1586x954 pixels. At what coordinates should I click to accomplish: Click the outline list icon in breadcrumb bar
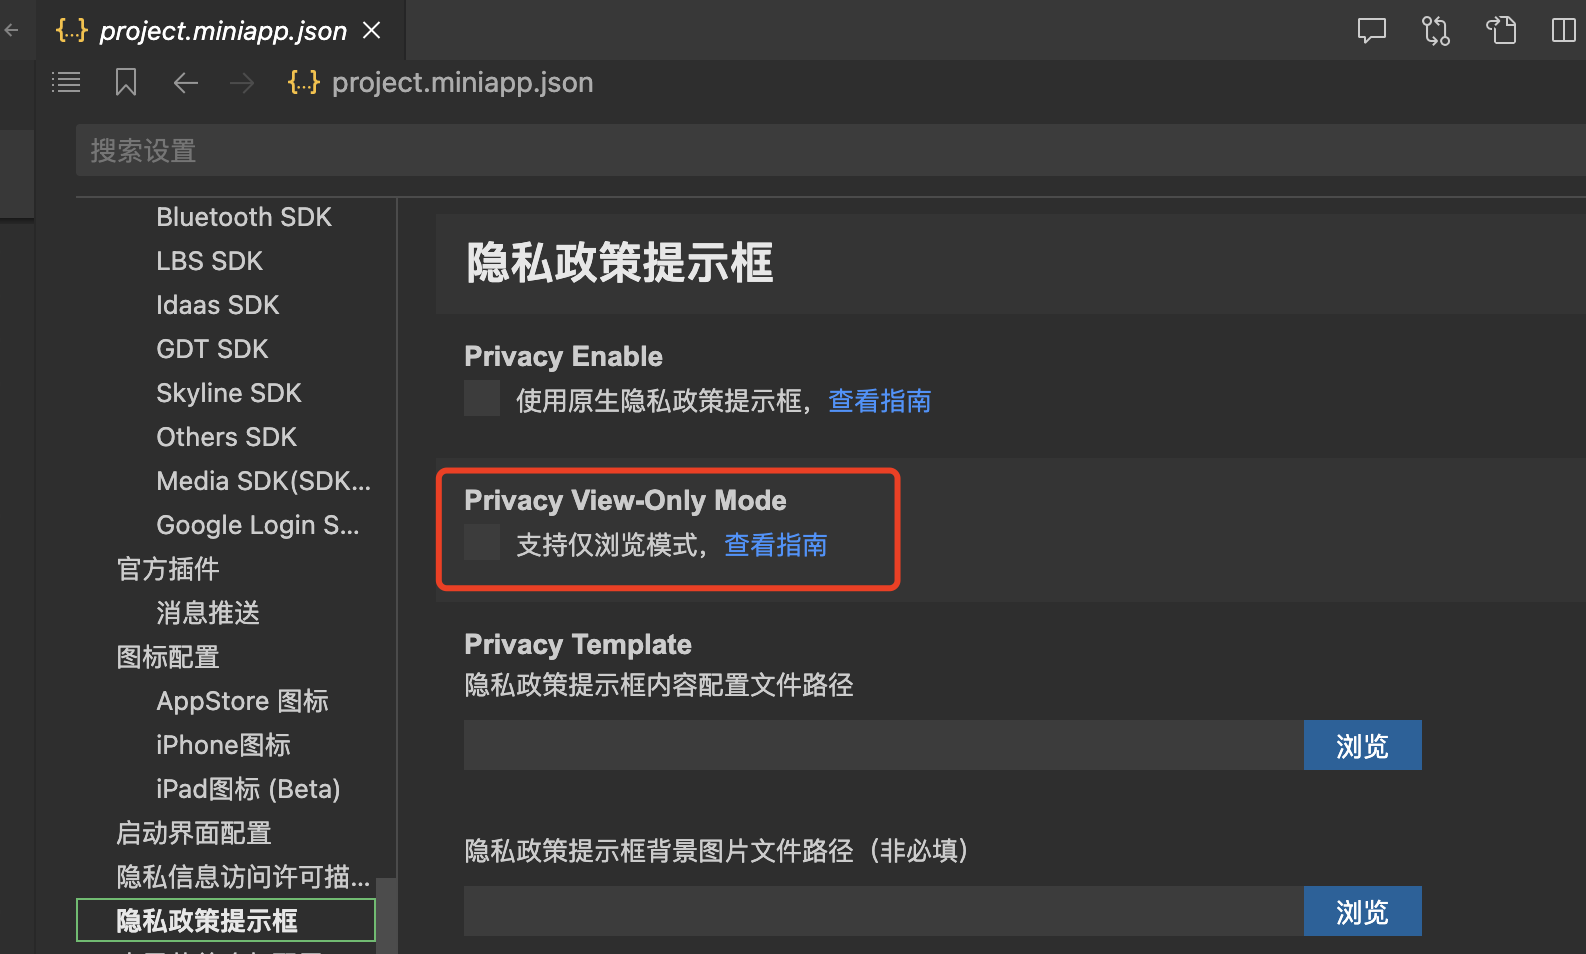pos(66,82)
